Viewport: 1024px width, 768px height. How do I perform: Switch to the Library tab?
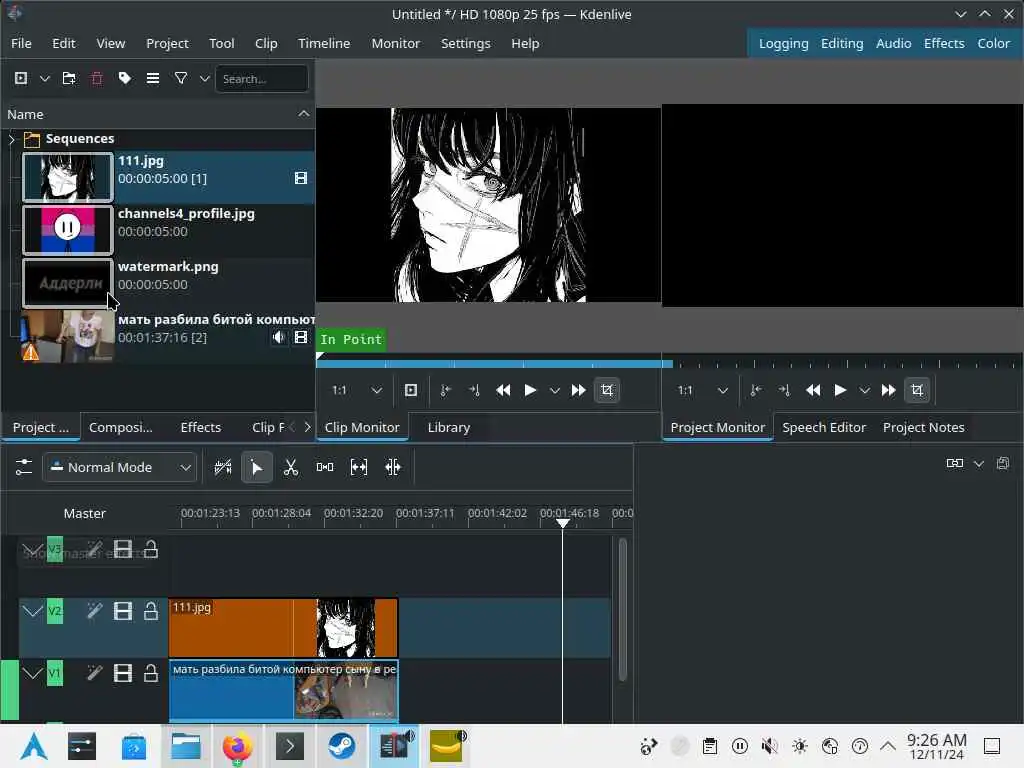449,427
